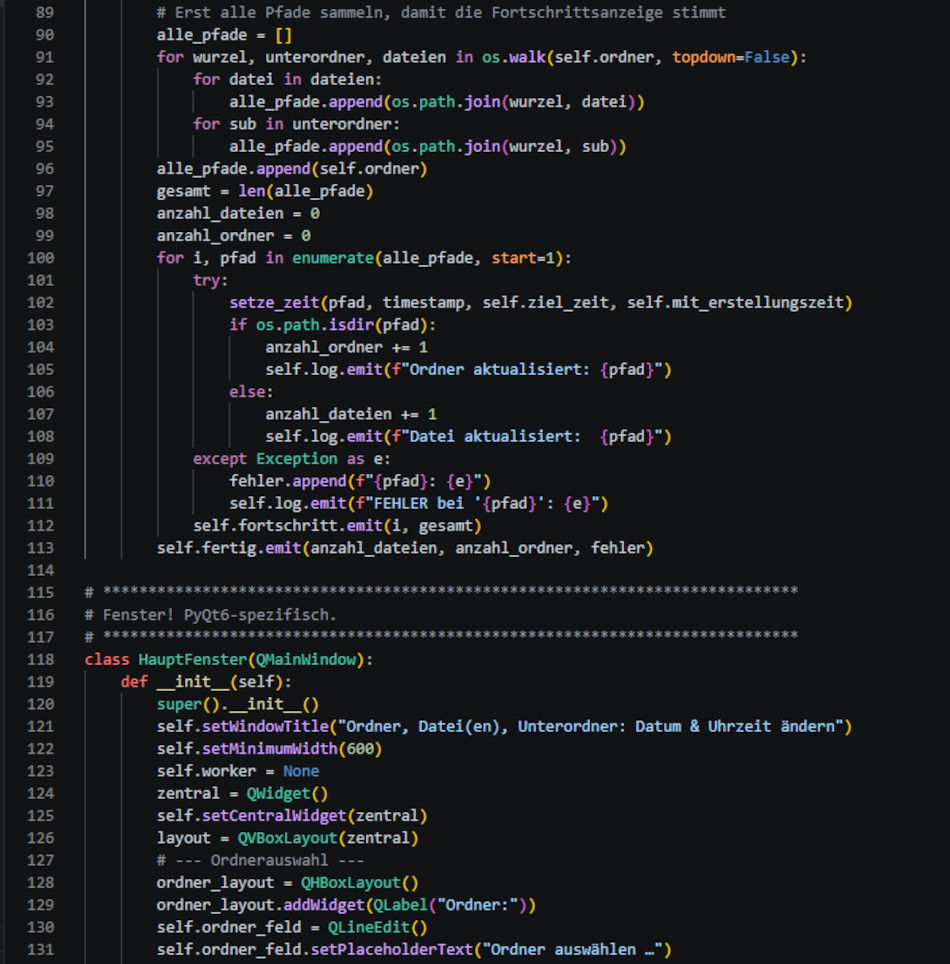This screenshot has height=964, width=950.
Task: Click 'for sub in unterordner:' line
Action: 296,124
